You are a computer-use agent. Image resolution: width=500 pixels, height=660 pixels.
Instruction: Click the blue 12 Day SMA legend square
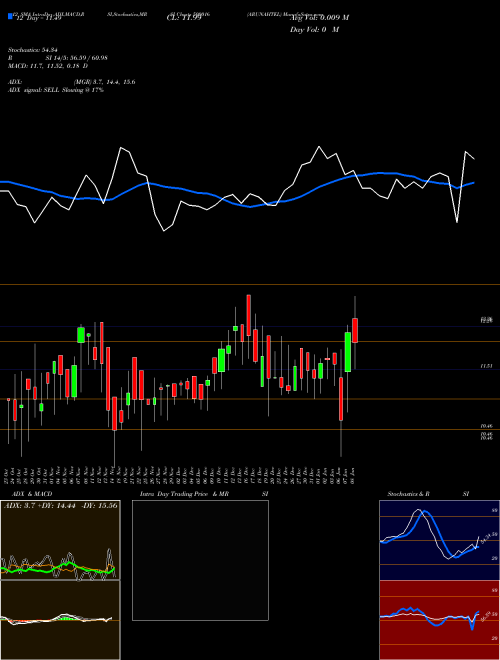coord(10,17)
